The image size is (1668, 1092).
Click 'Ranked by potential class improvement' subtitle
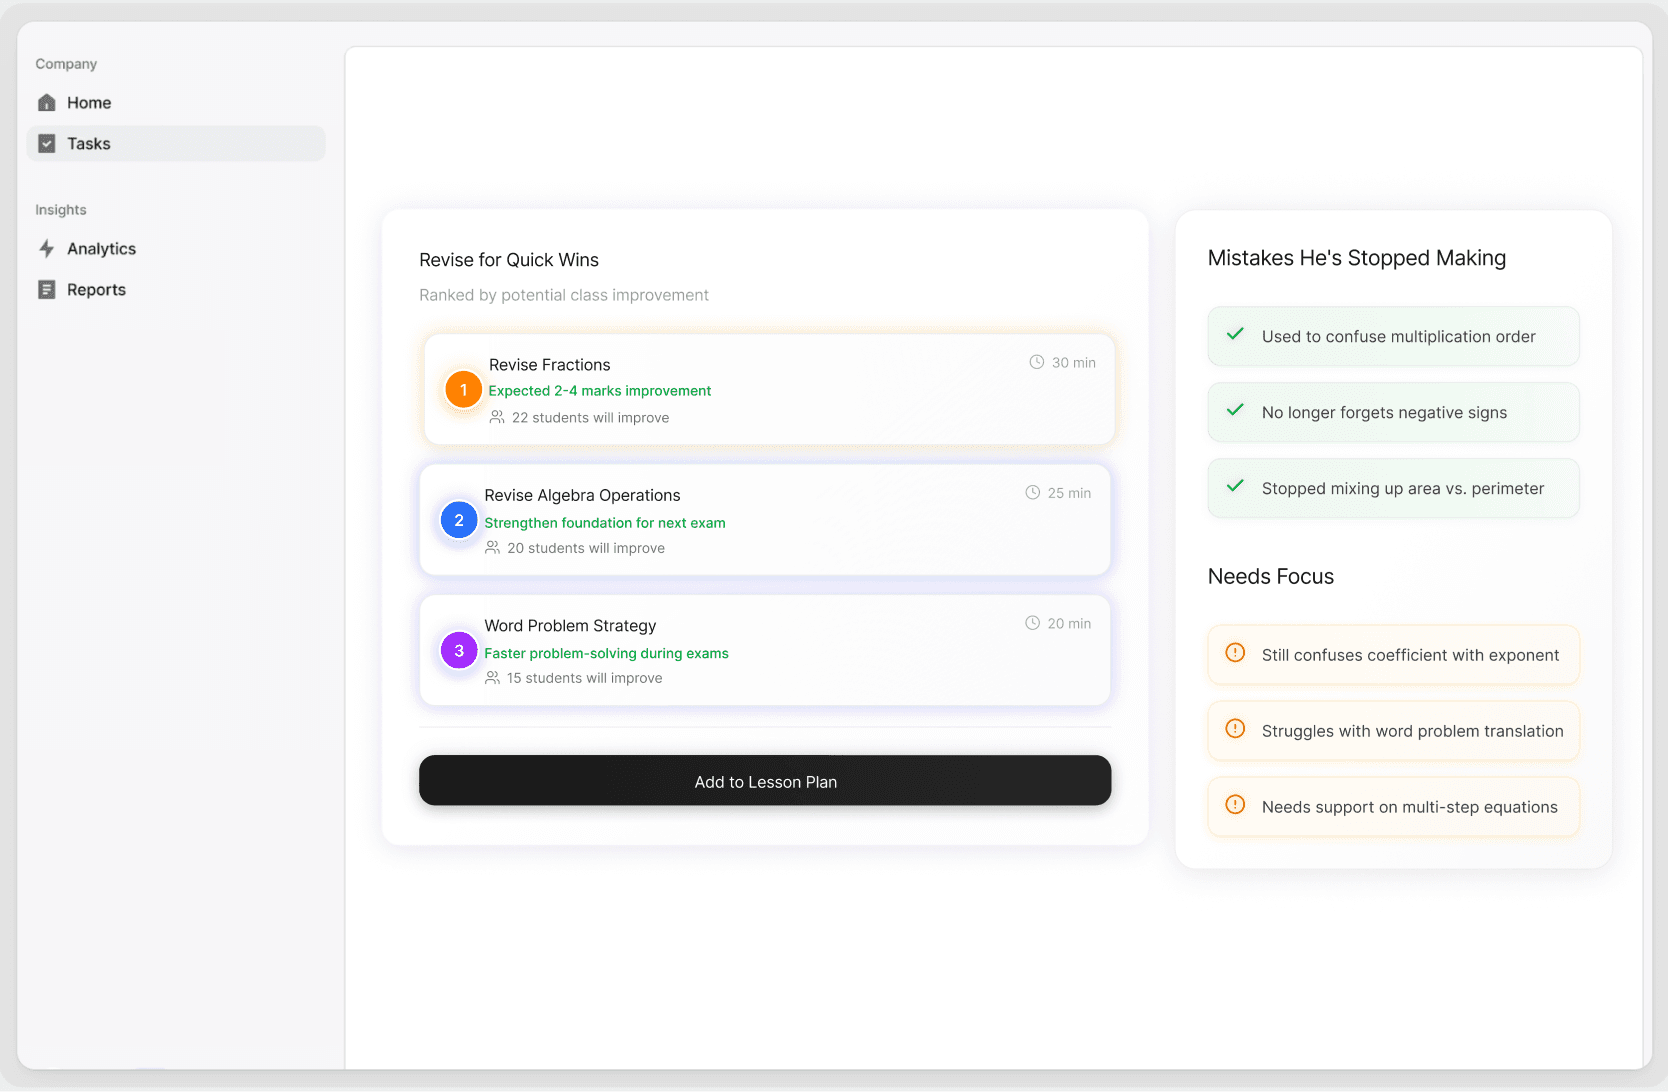pos(564,295)
